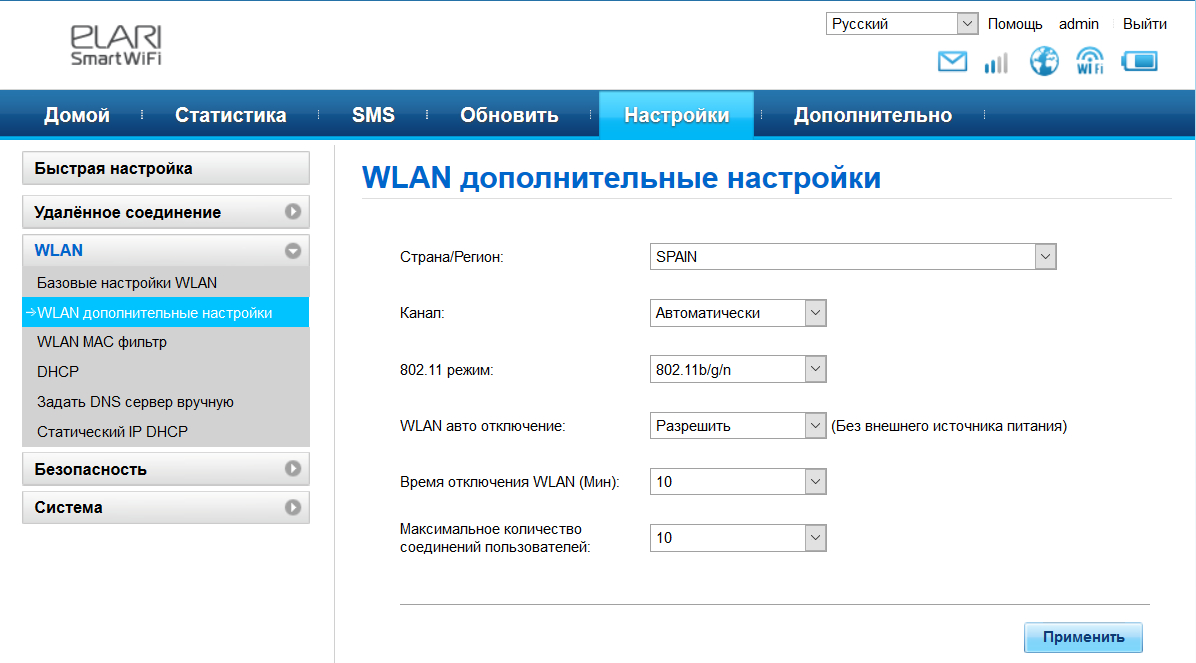Expand the Безопасность sidebar section
Image resolution: width=1196 pixels, height=663 pixels.
(165, 469)
